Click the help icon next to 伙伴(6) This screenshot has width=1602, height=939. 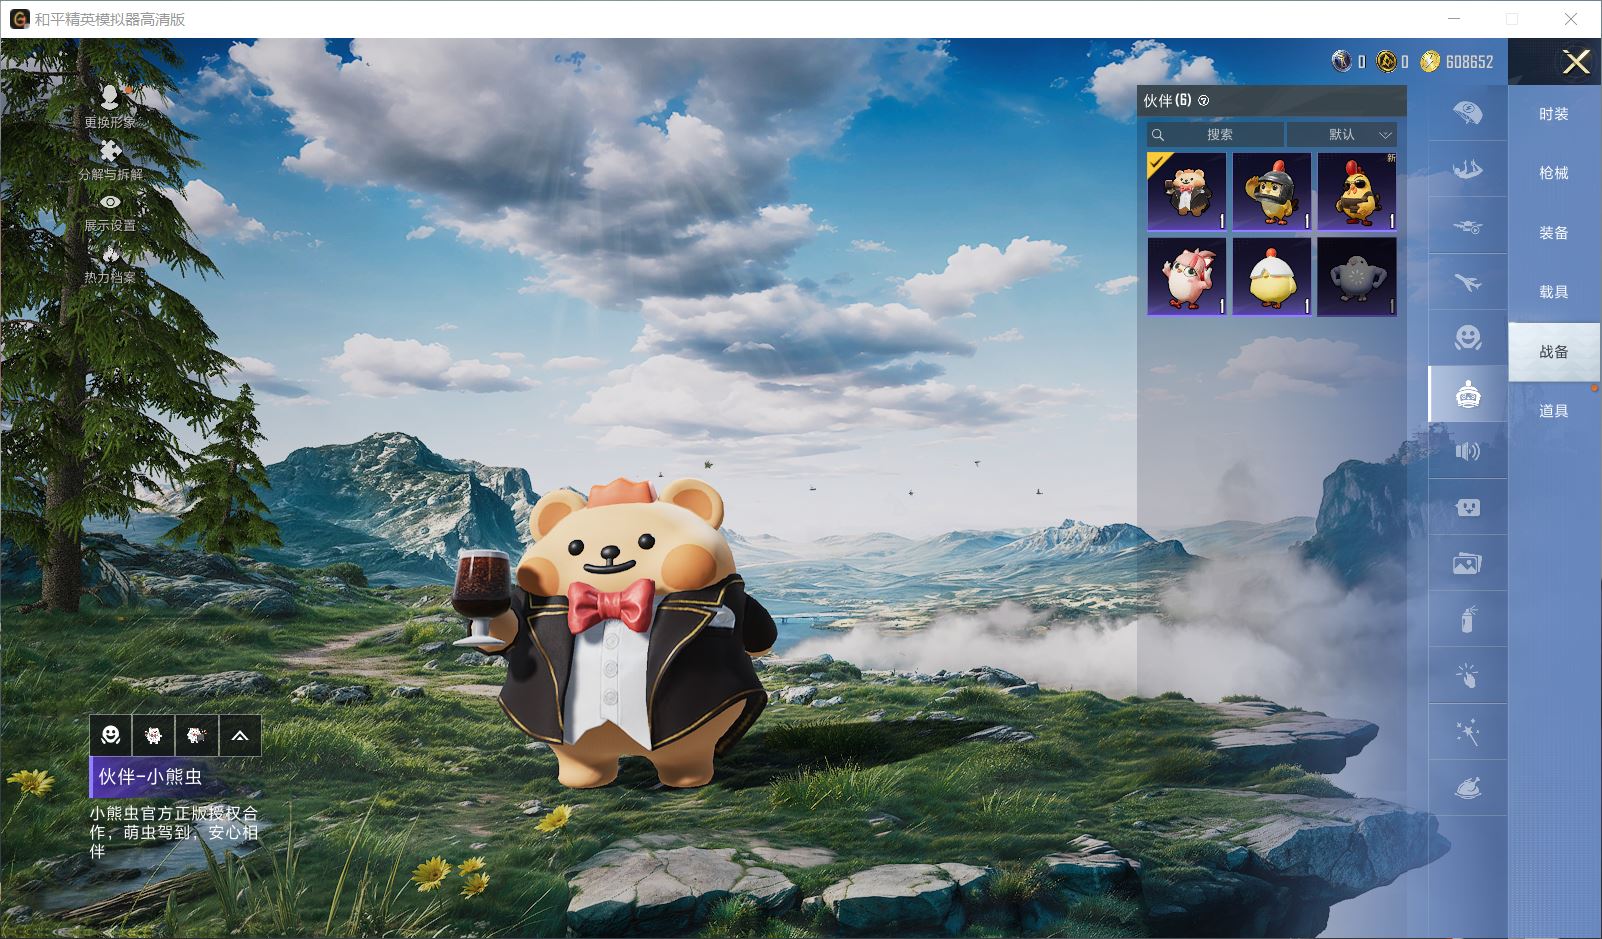(x=1203, y=101)
